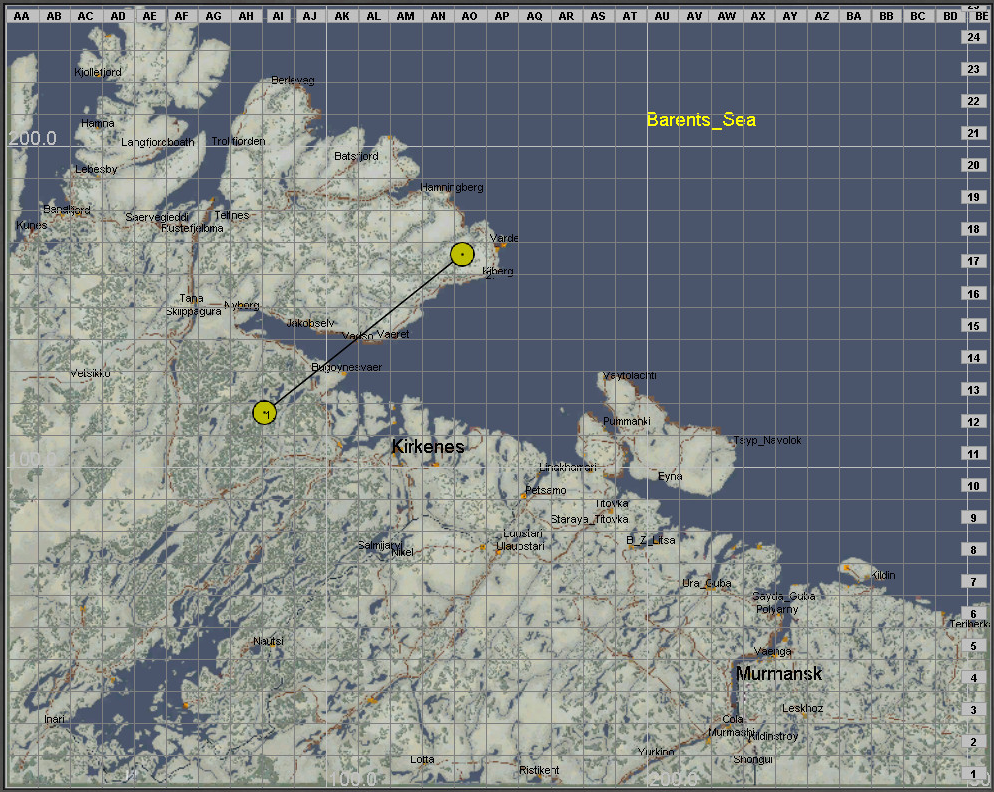The width and height of the screenshot is (994, 792).
Task: Click the Bugoynes:vaer label
Action: pyautogui.click(x=346, y=367)
